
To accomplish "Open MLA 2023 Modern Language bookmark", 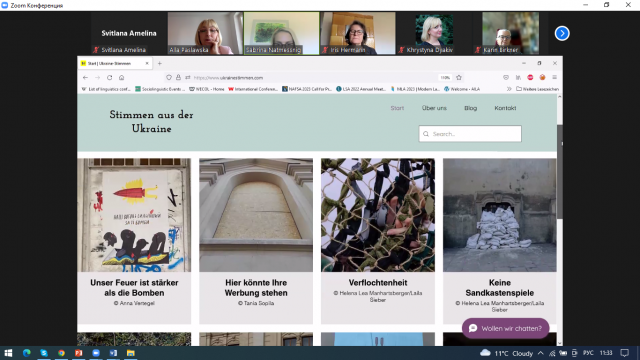I will click(x=415, y=89).
